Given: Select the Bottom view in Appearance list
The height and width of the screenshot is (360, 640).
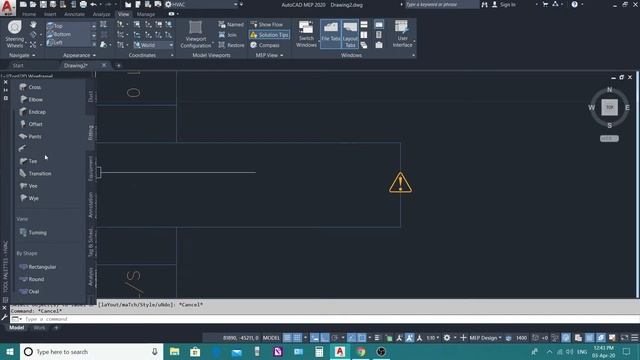Looking at the screenshot, I should (59, 34).
